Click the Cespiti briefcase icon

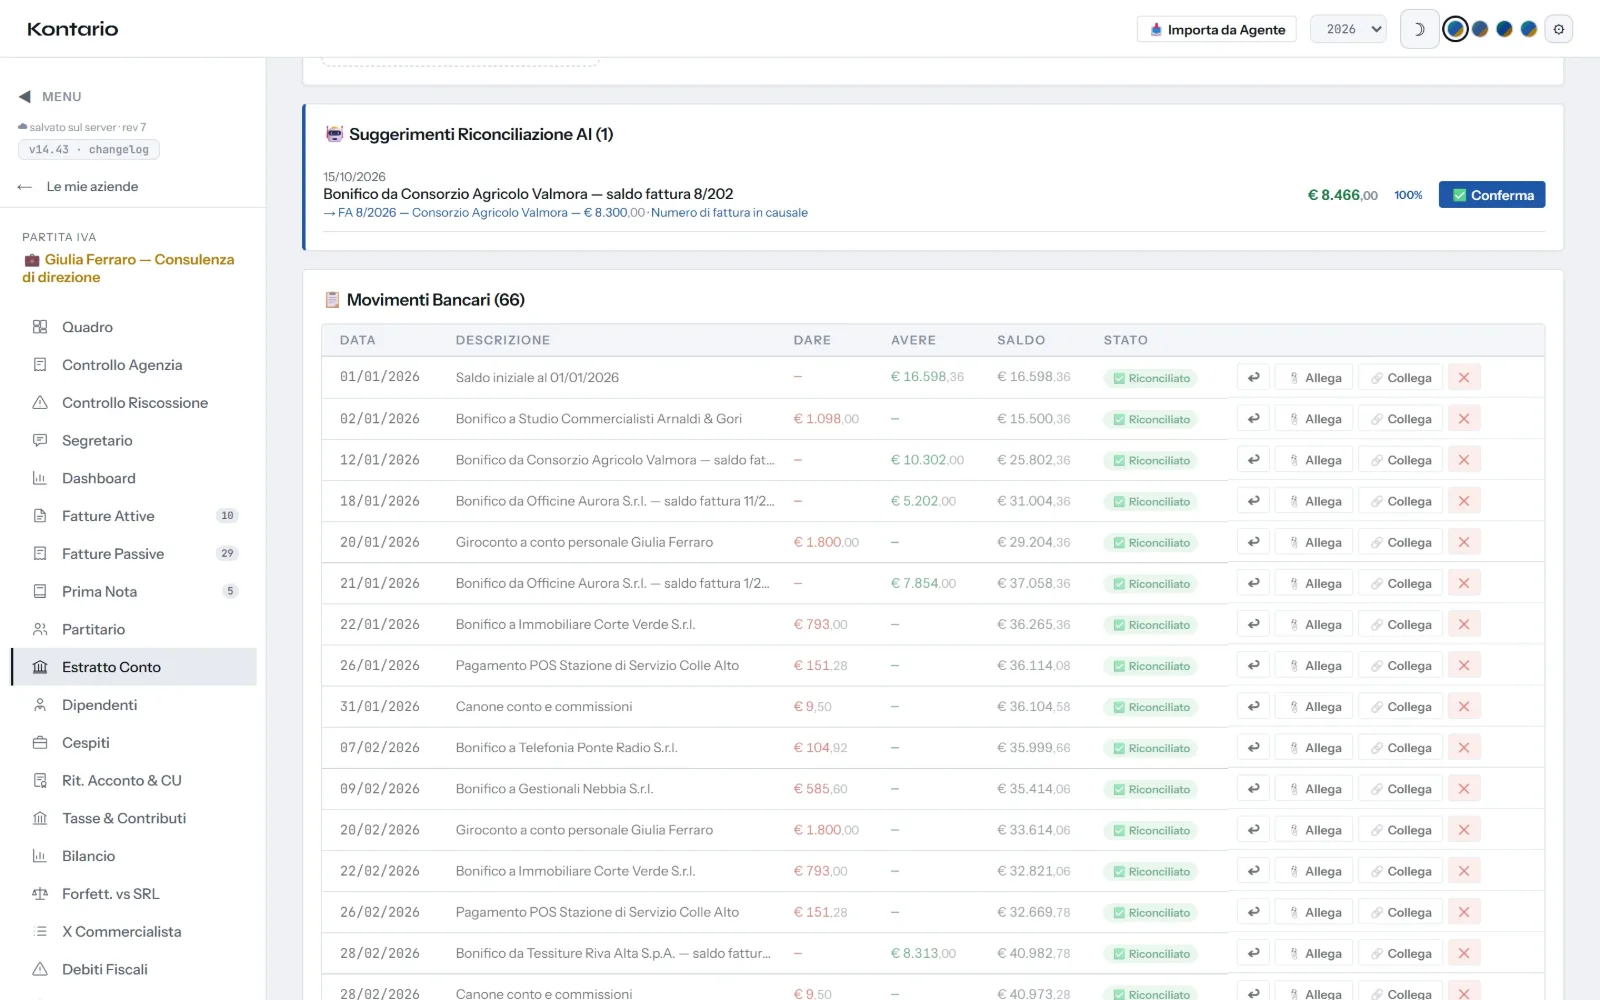click(40, 743)
